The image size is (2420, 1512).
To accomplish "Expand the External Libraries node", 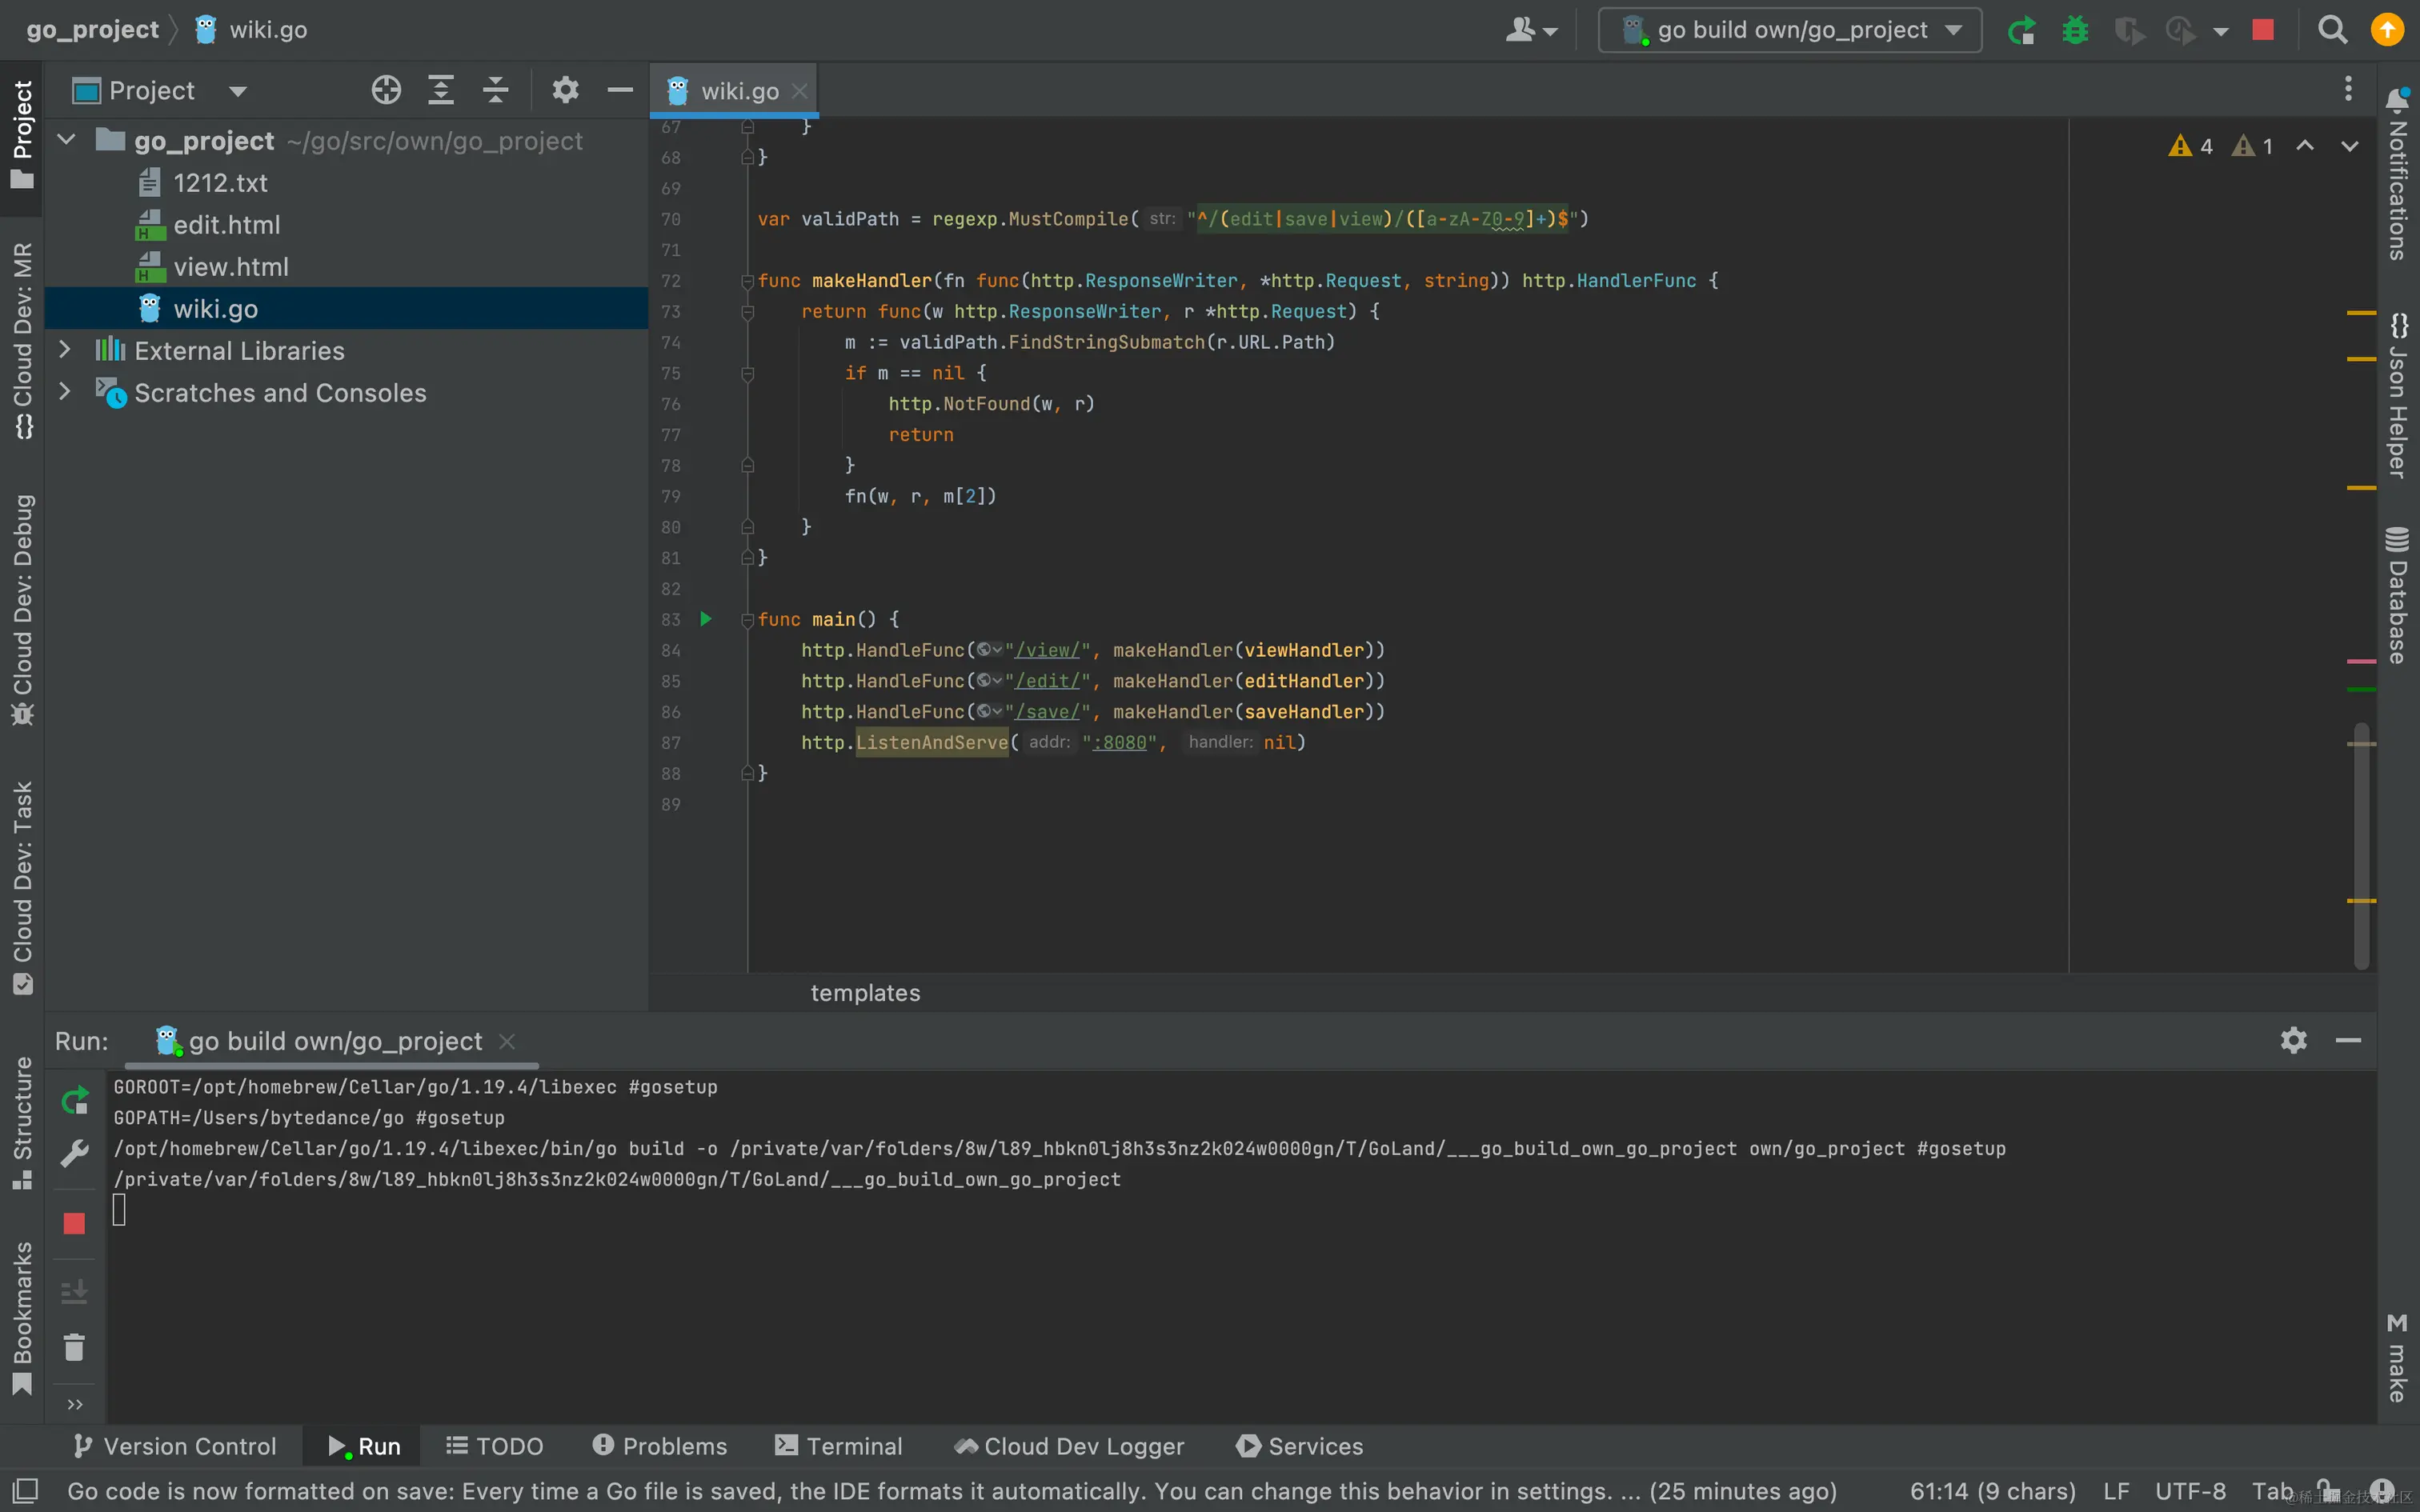I will 65,350.
